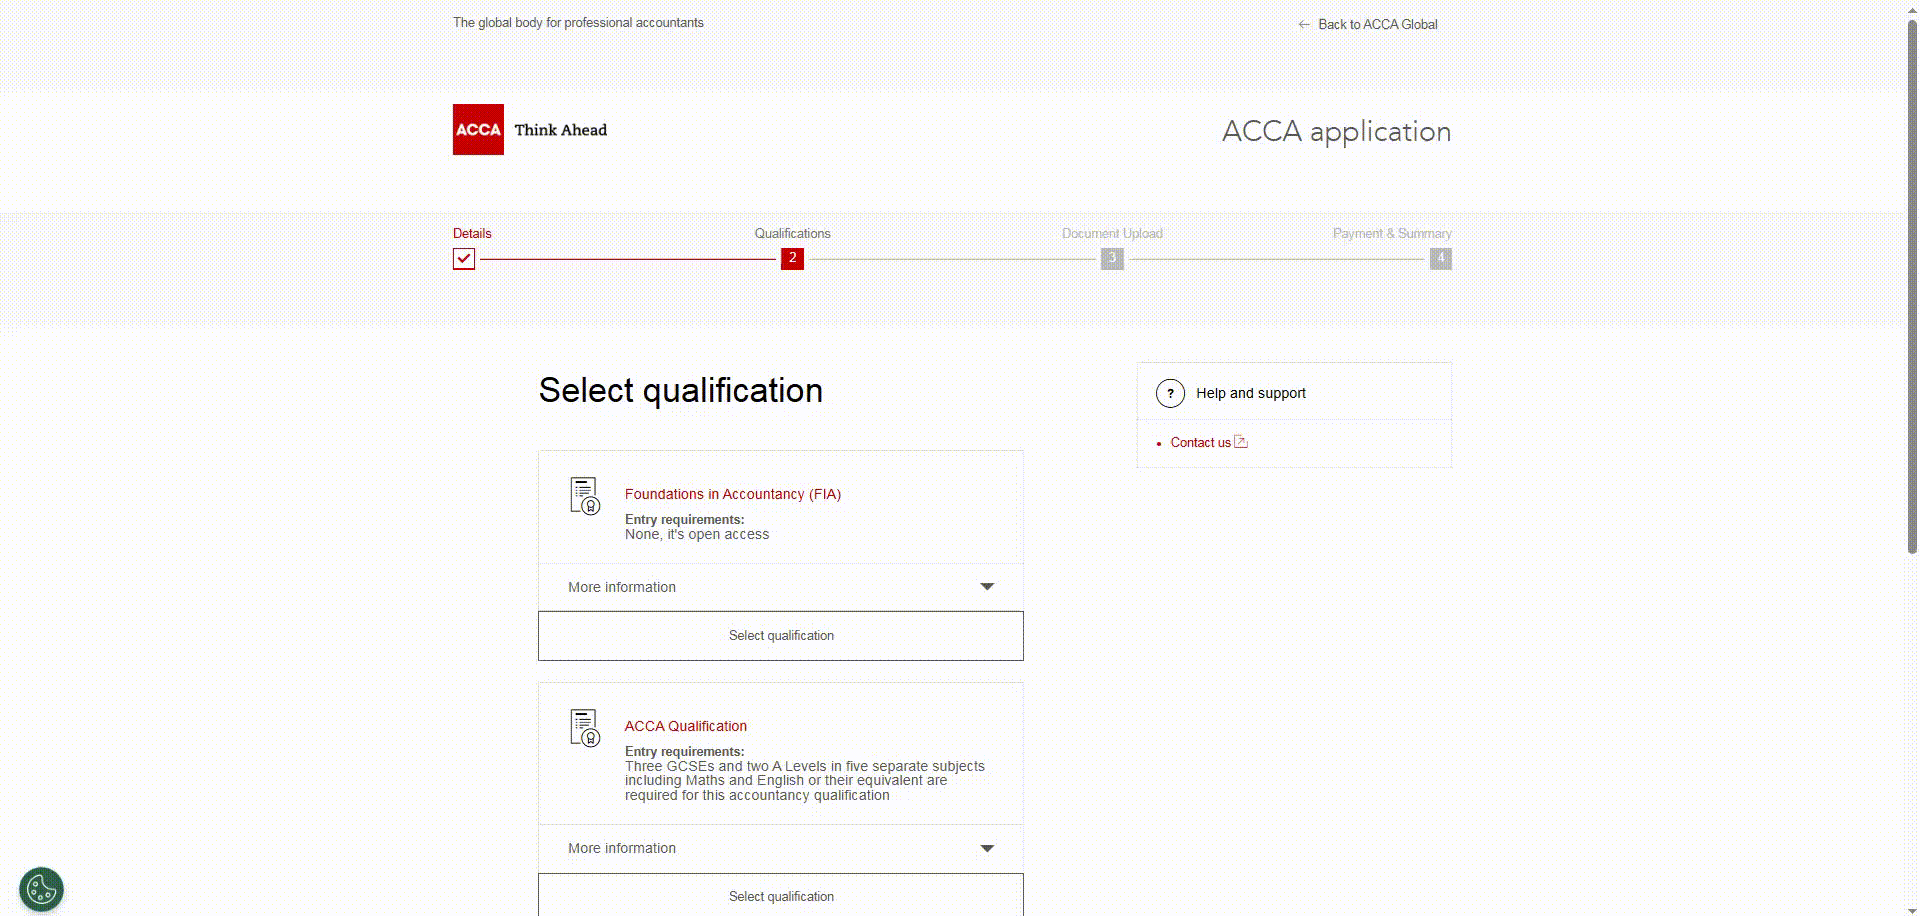Select step 4 Payment & Summary marker

point(1441,259)
